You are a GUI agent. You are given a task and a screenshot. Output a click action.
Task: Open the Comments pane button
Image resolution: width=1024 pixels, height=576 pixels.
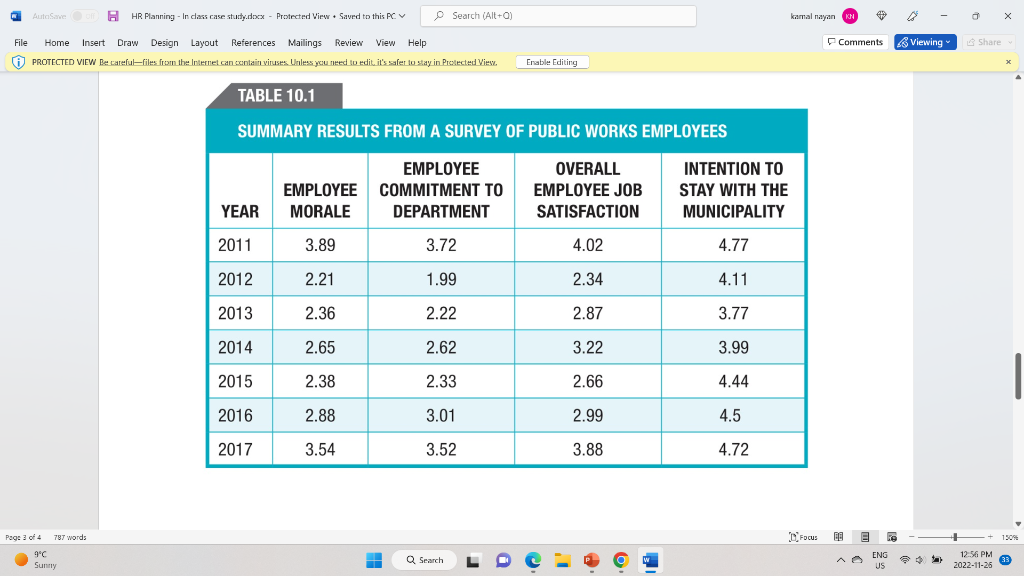coord(855,42)
